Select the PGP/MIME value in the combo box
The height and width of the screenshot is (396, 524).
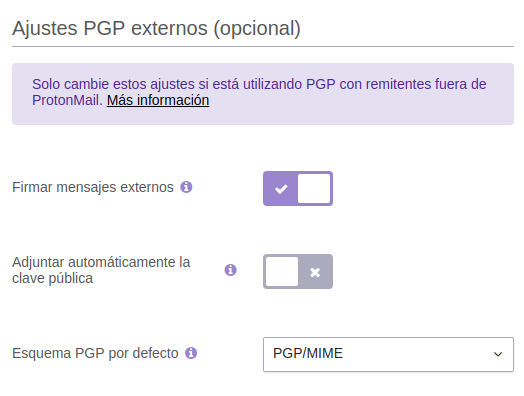(x=308, y=354)
